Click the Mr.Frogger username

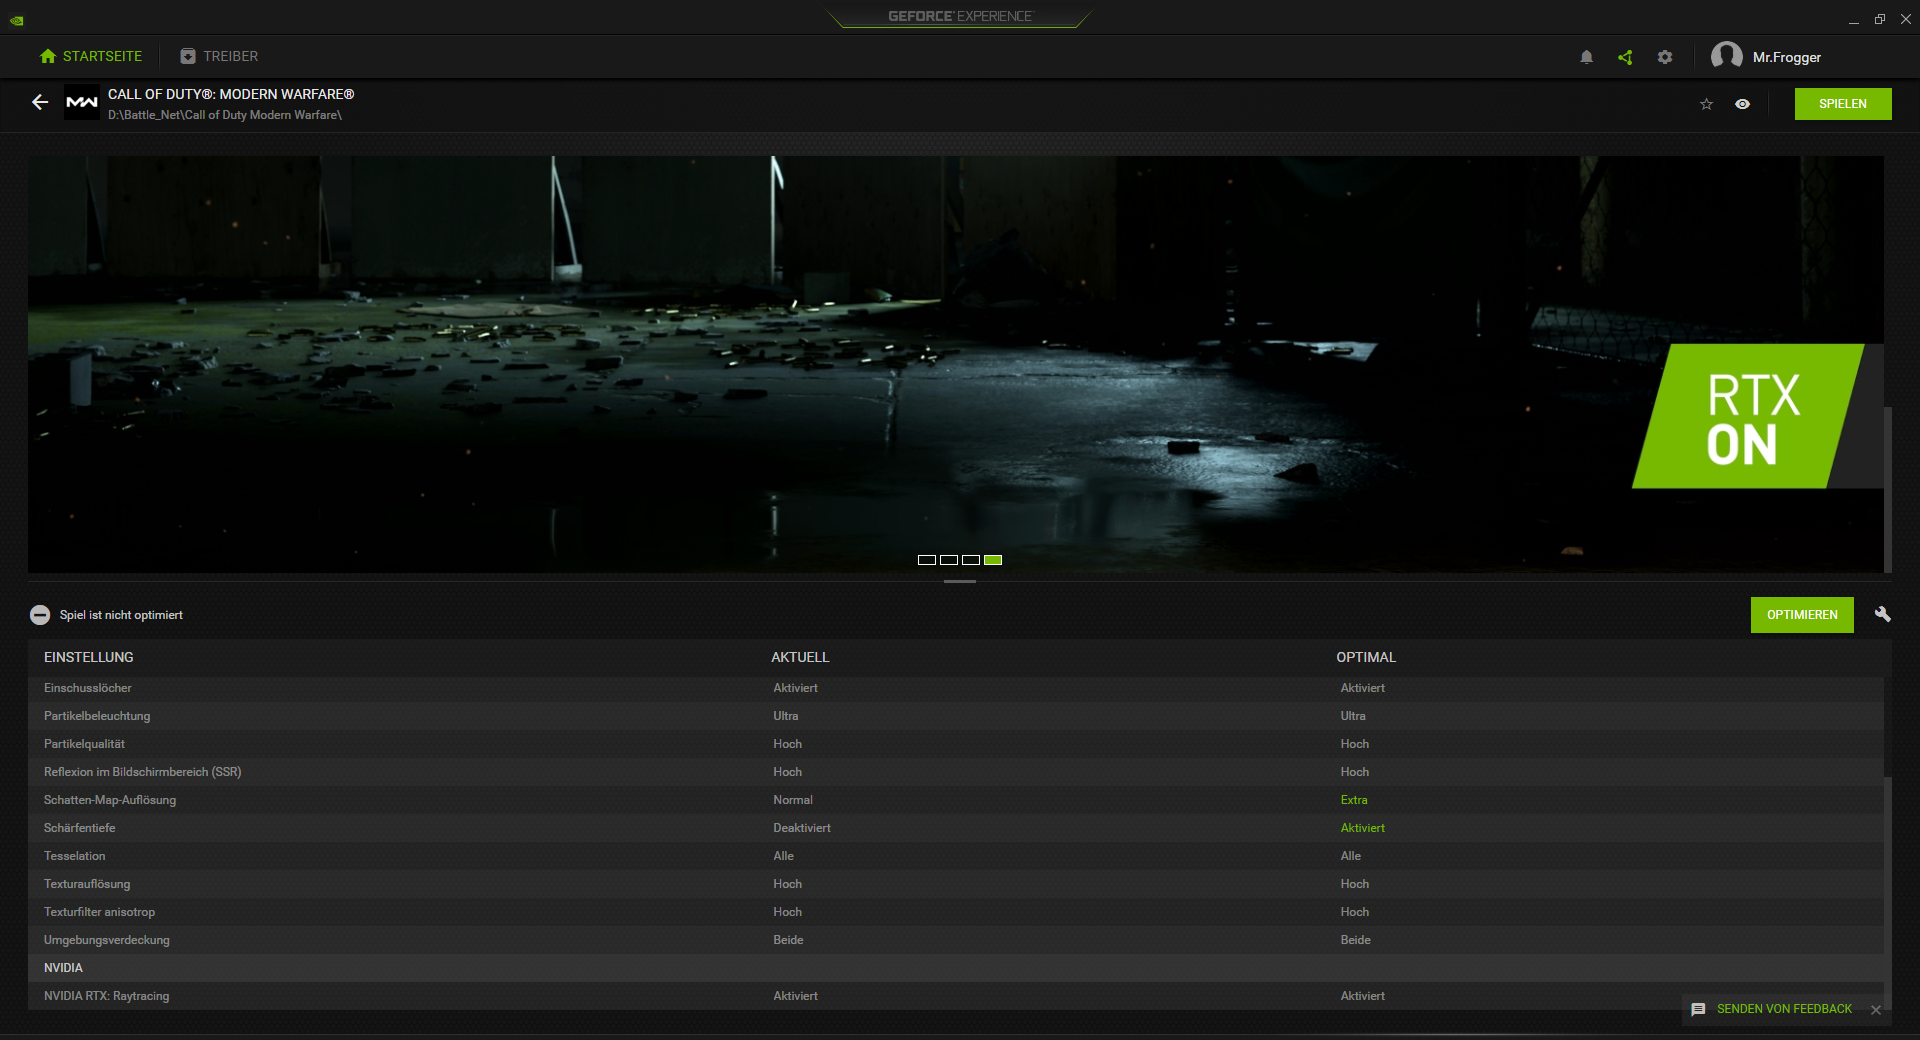[x=1787, y=58]
